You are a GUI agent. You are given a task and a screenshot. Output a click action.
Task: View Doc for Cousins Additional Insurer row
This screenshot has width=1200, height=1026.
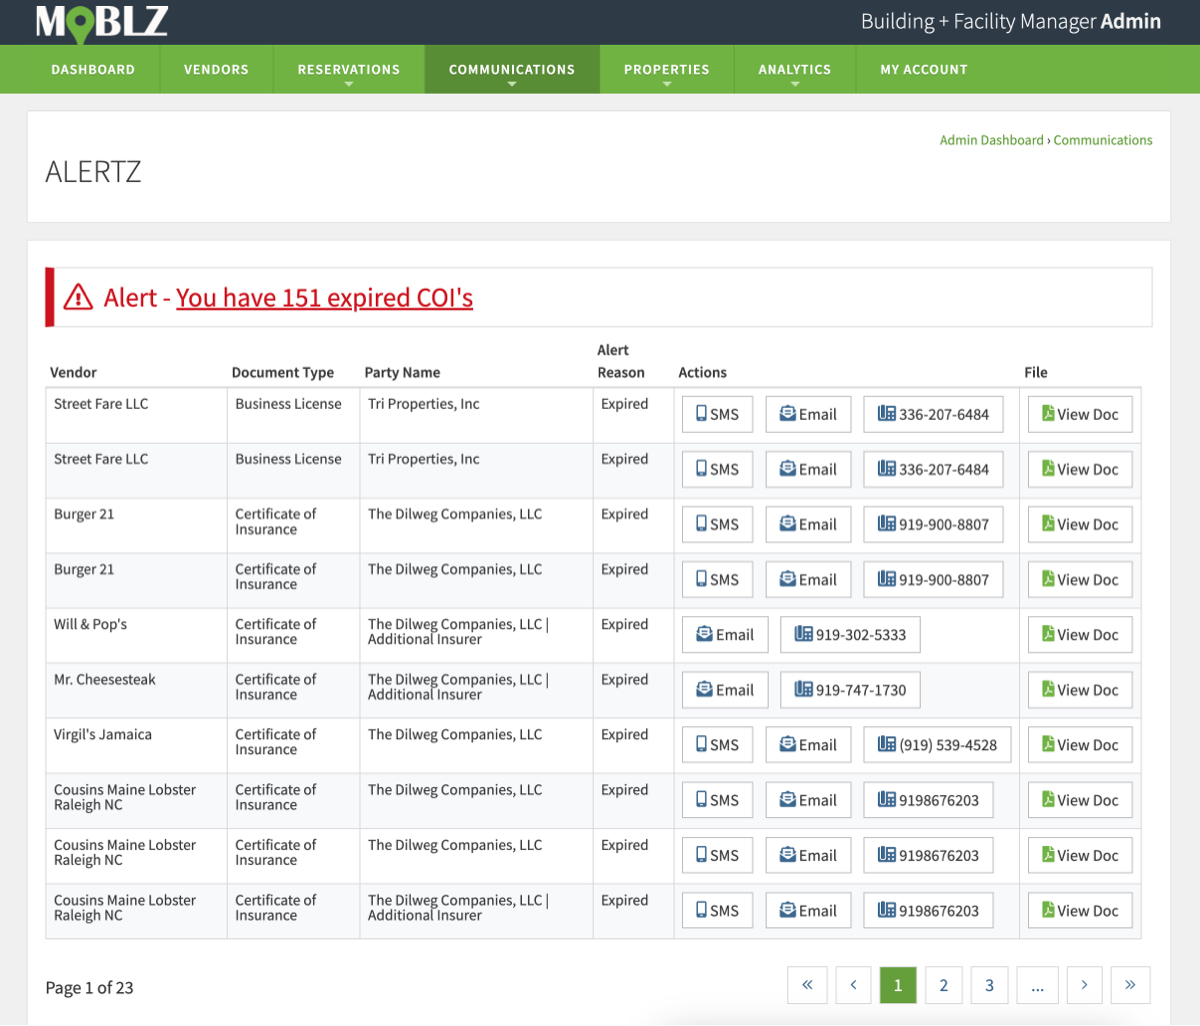1080,911
